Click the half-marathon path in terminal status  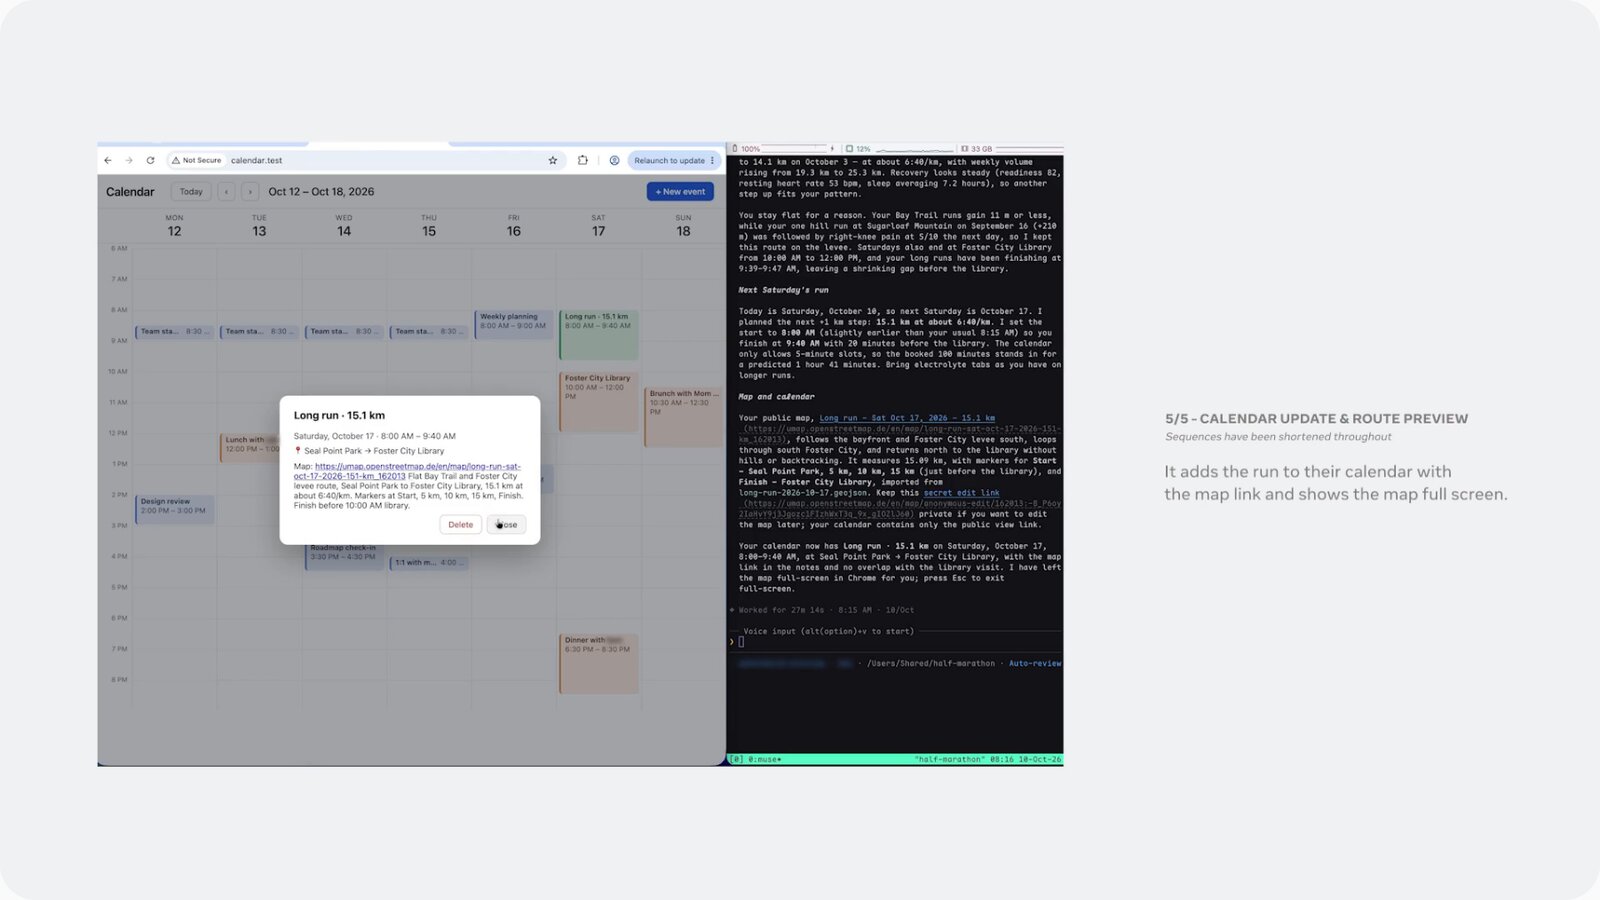click(931, 663)
